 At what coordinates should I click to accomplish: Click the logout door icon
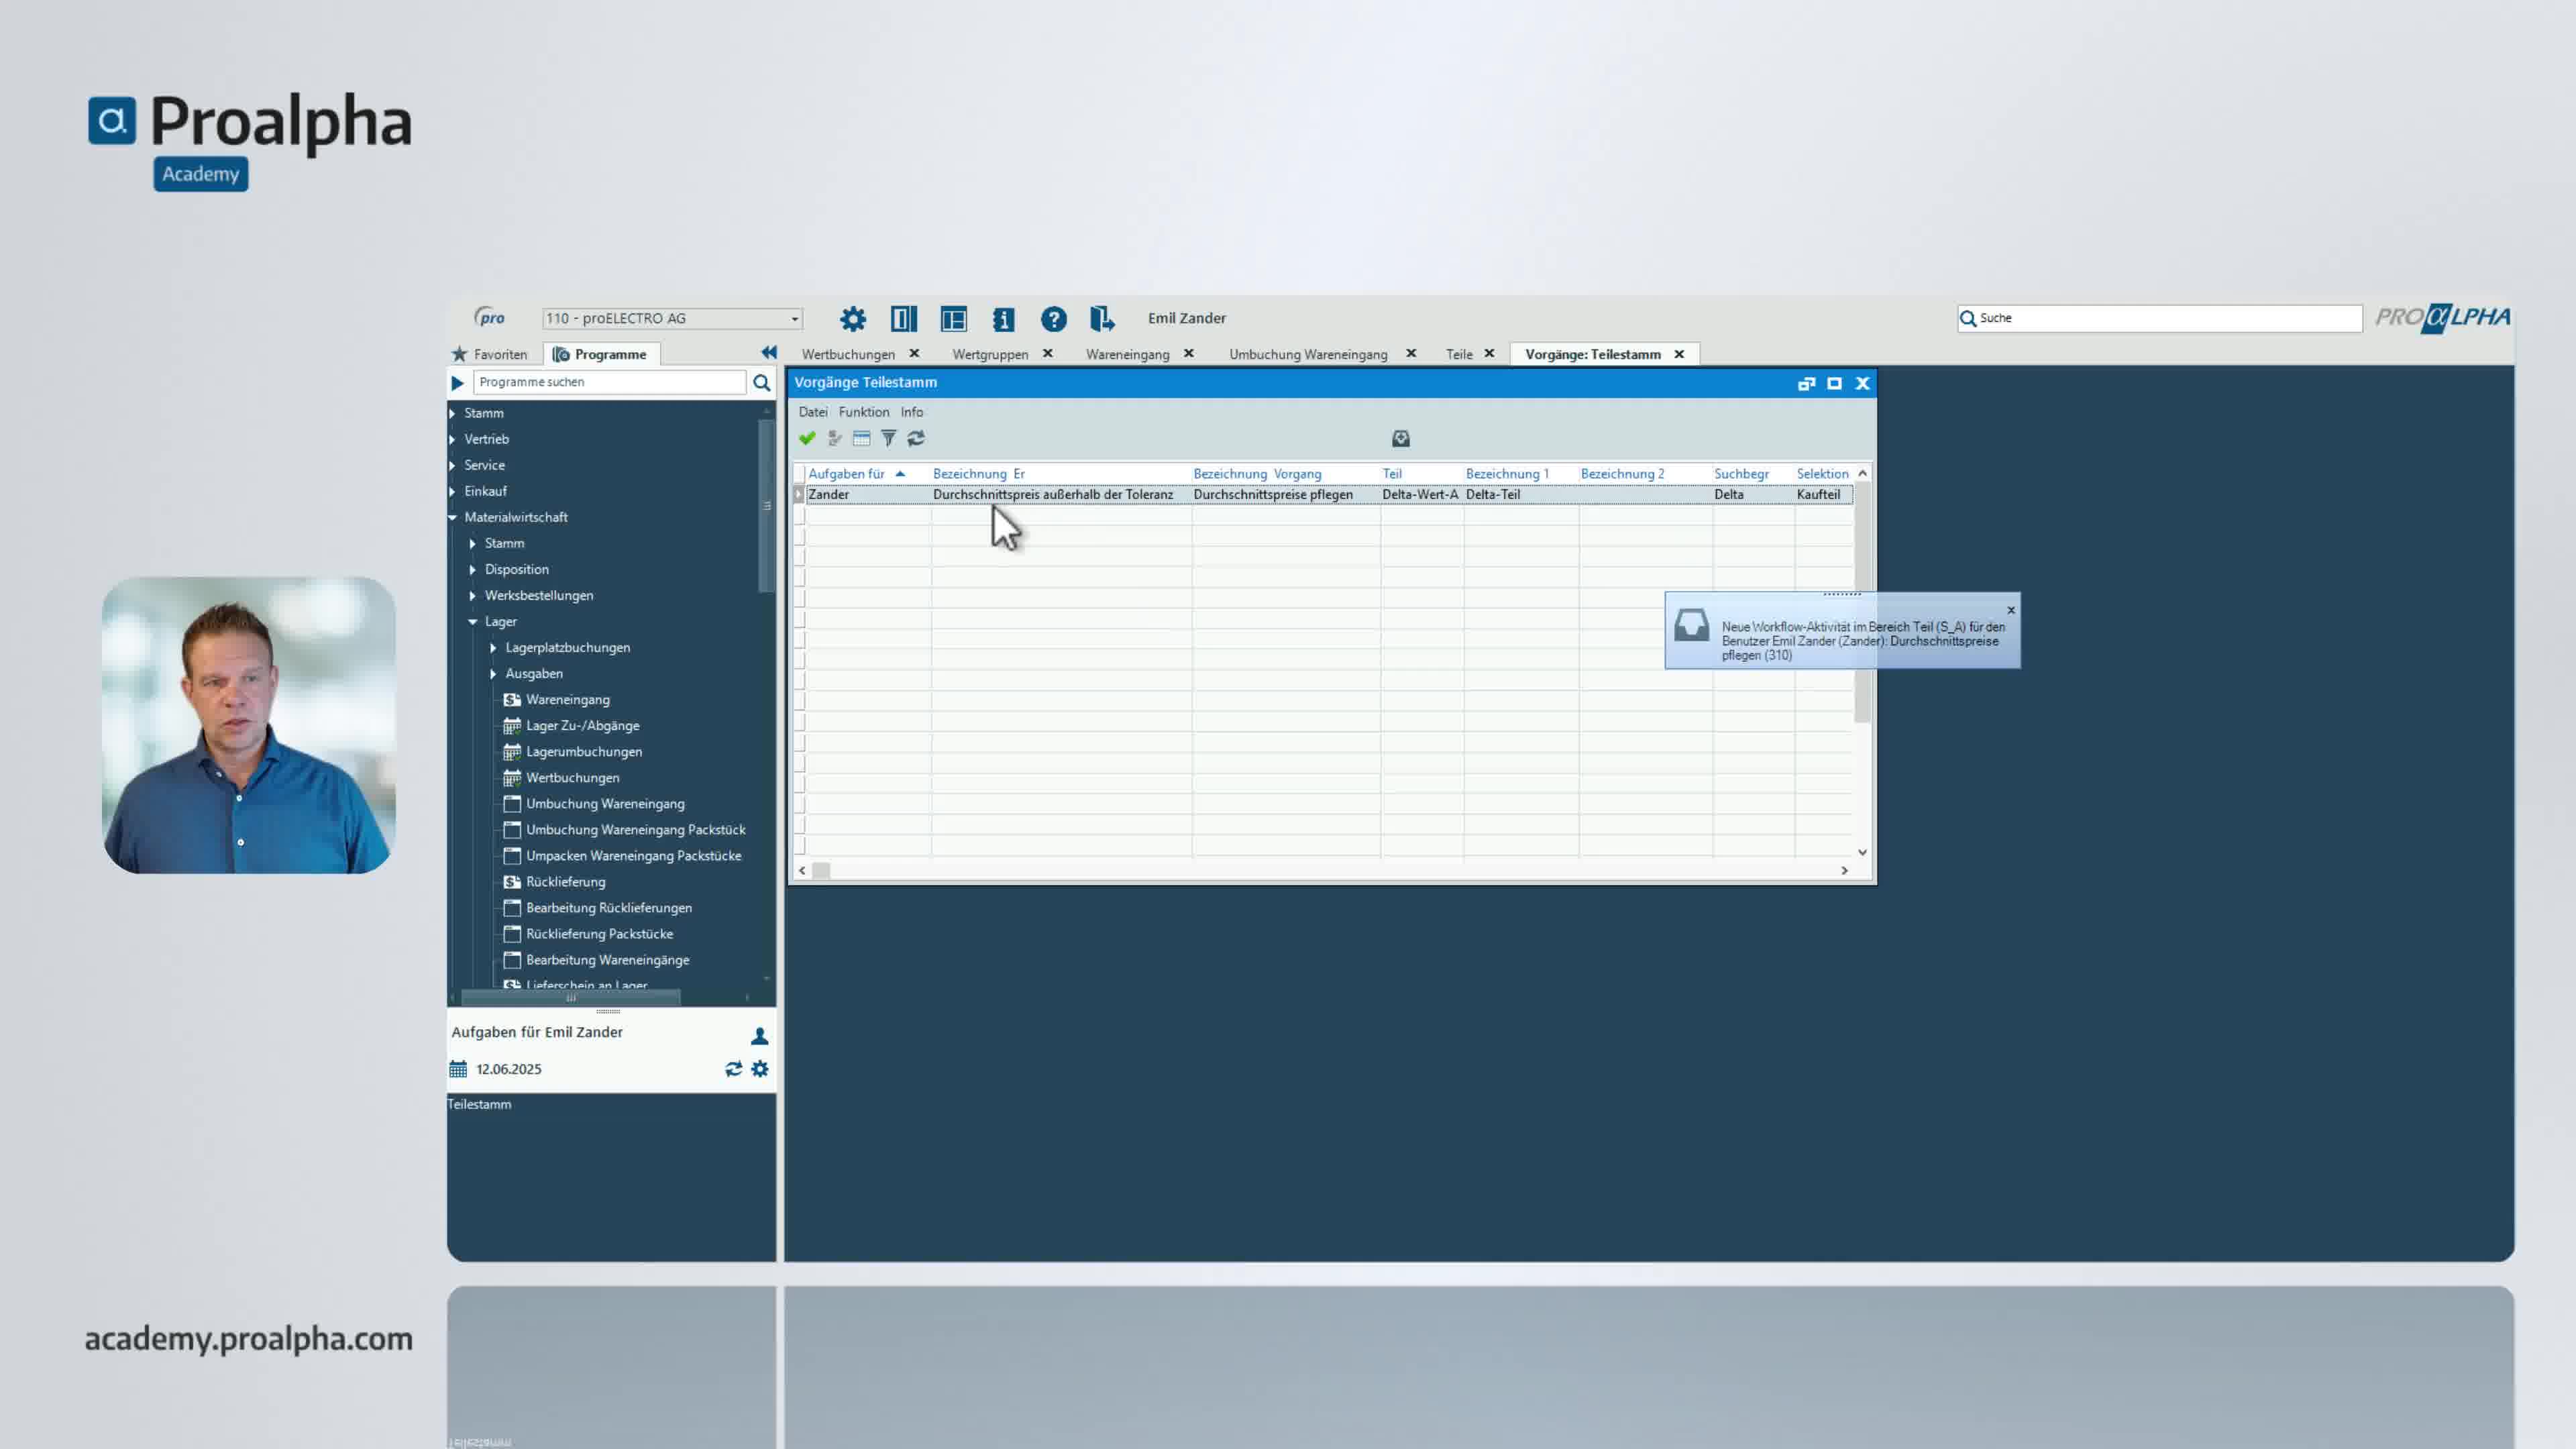click(1101, 319)
